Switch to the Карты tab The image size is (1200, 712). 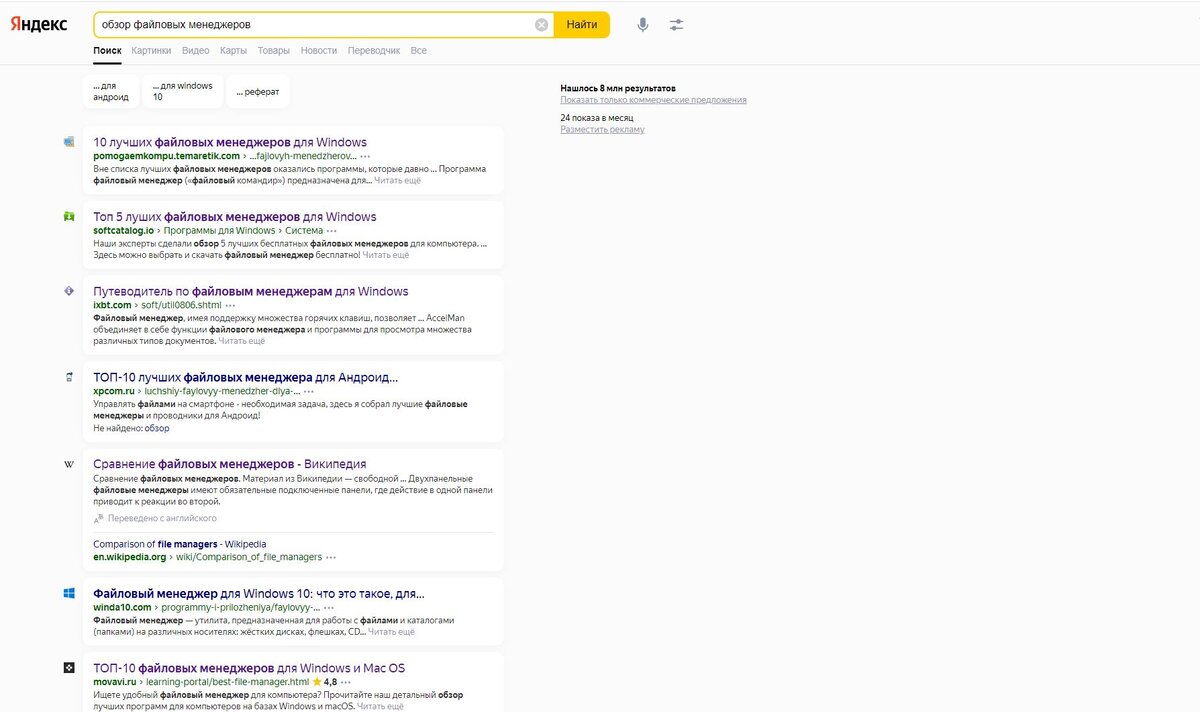coord(234,50)
